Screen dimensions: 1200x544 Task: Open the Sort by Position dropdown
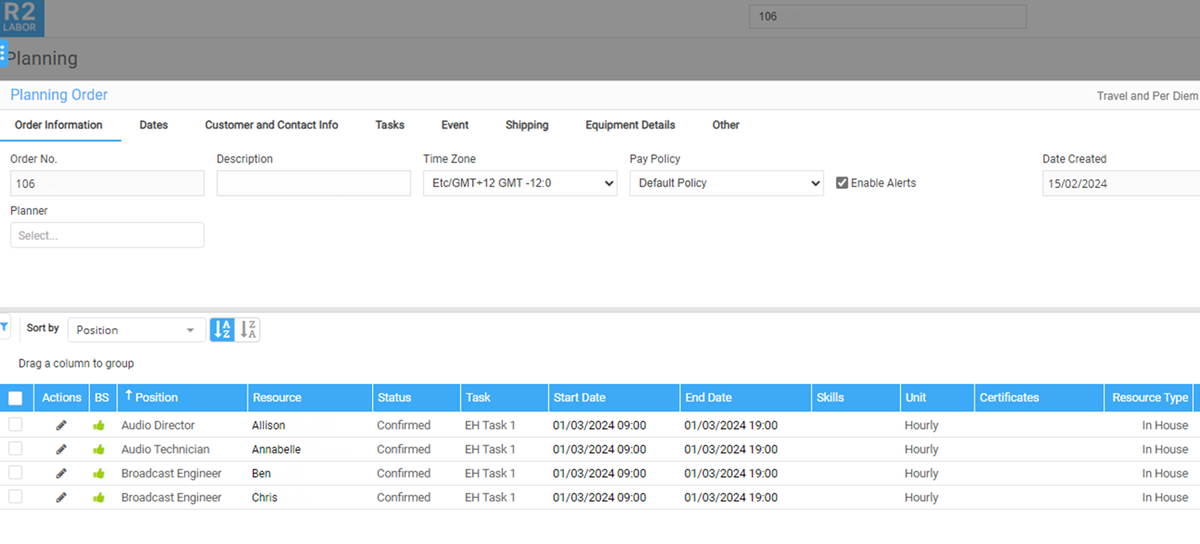[x=136, y=330]
